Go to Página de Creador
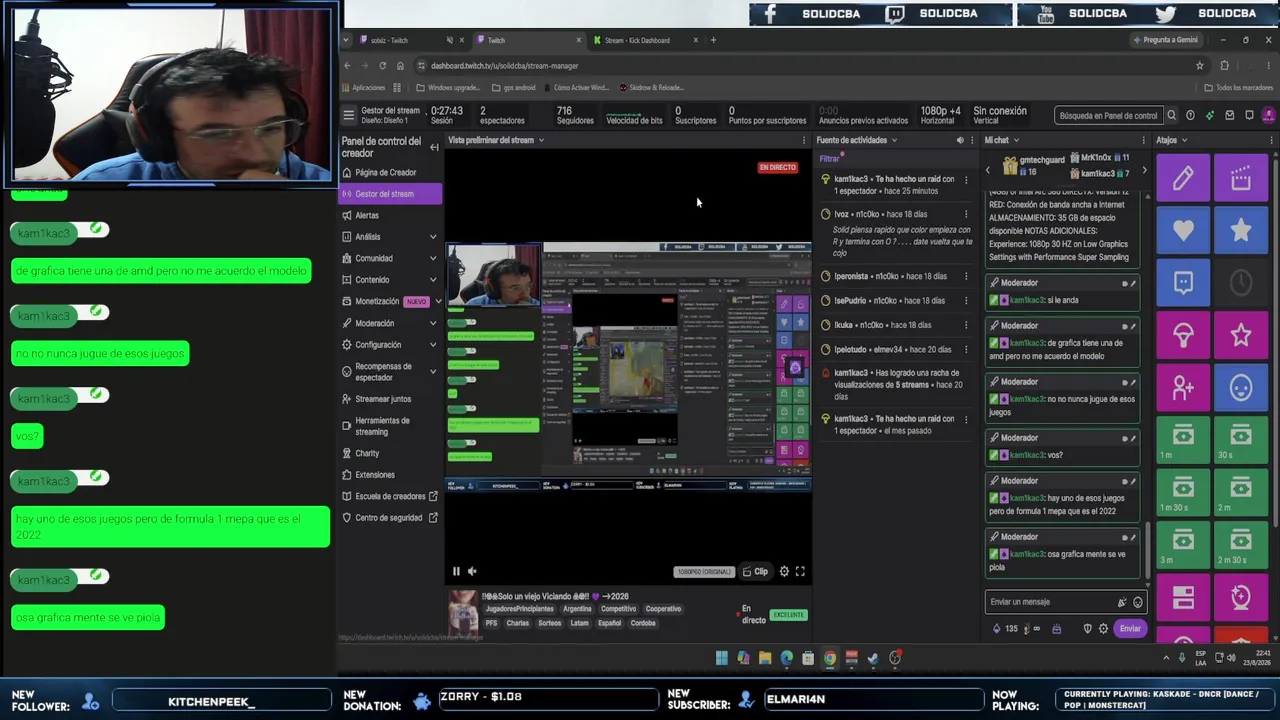This screenshot has height=720, width=1280. click(x=385, y=172)
